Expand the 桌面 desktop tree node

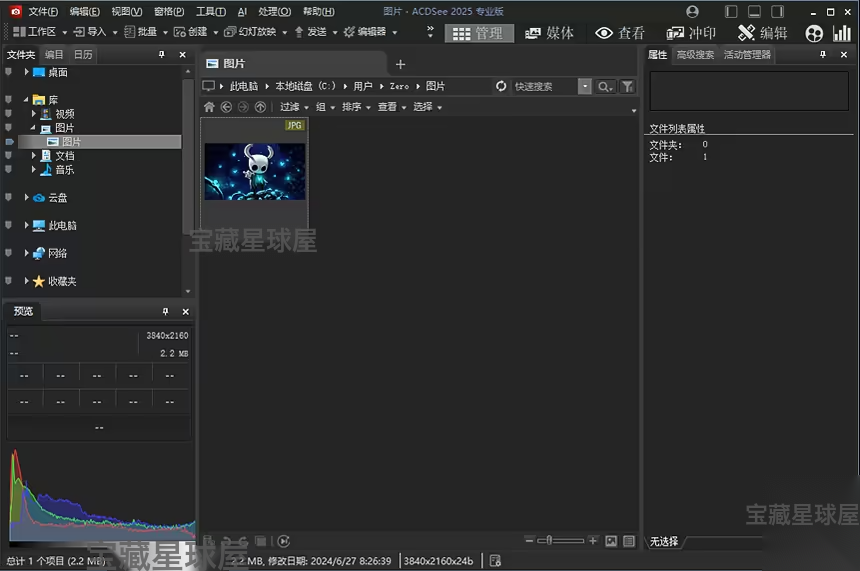tap(26, 72)
